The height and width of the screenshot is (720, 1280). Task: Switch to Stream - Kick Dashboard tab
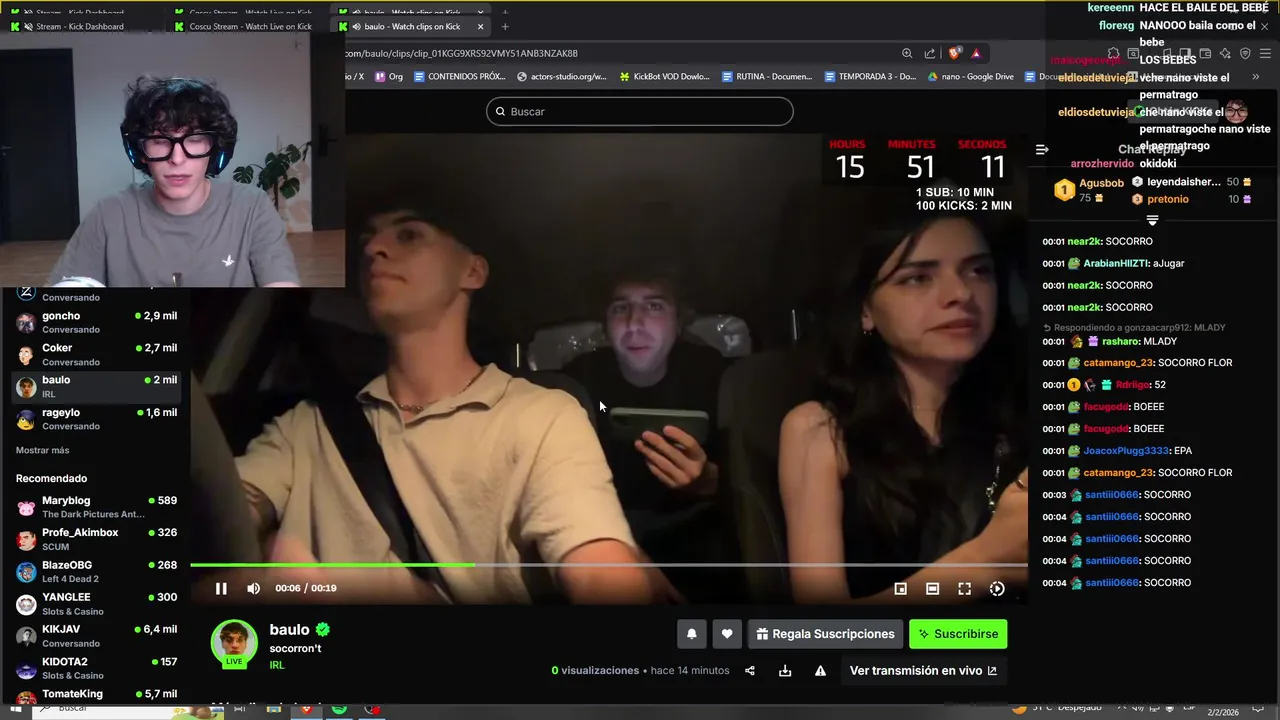(80, 27)
